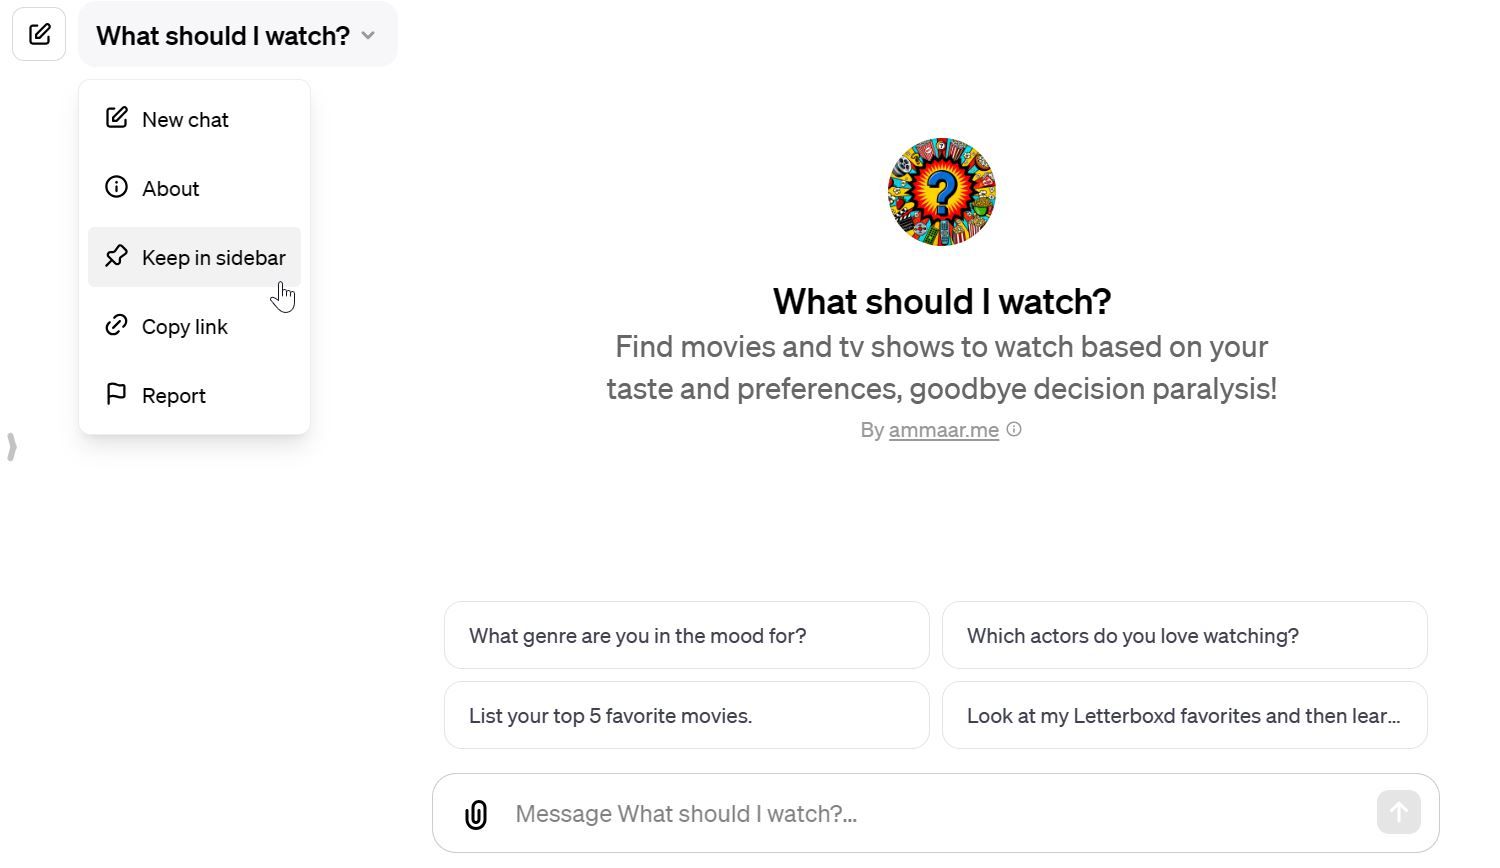Click the new chat compose icon
1500x868 pixels.
(x=39, y=35)
